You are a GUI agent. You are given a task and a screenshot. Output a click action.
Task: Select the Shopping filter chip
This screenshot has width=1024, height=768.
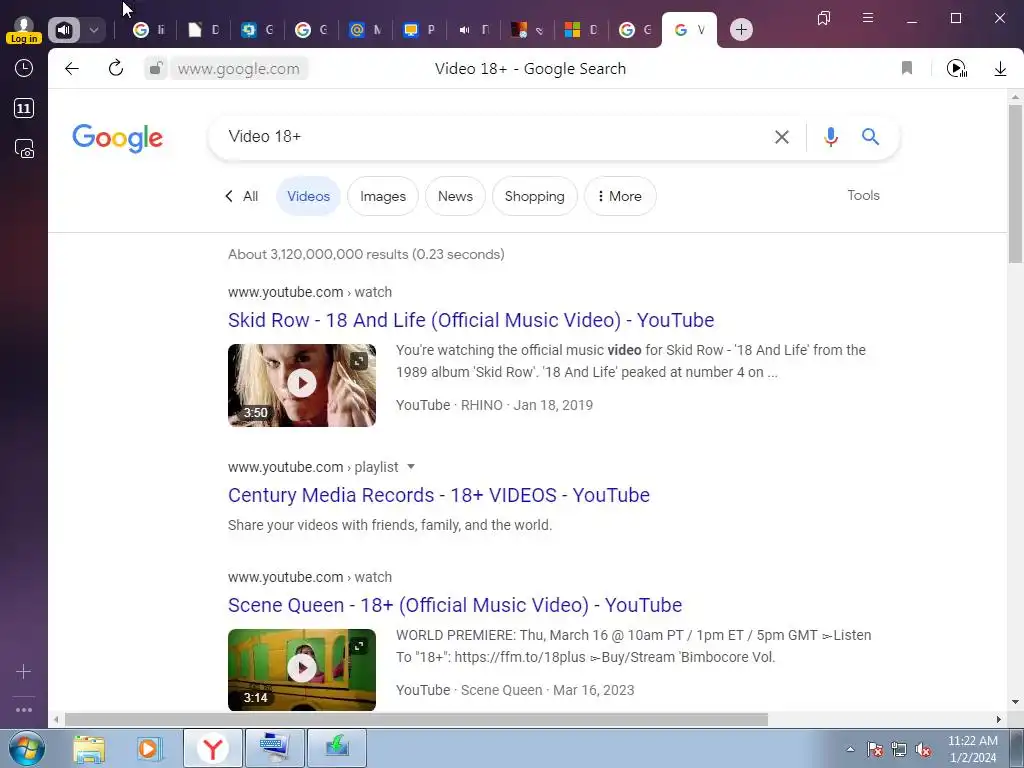tap(534, 196)
